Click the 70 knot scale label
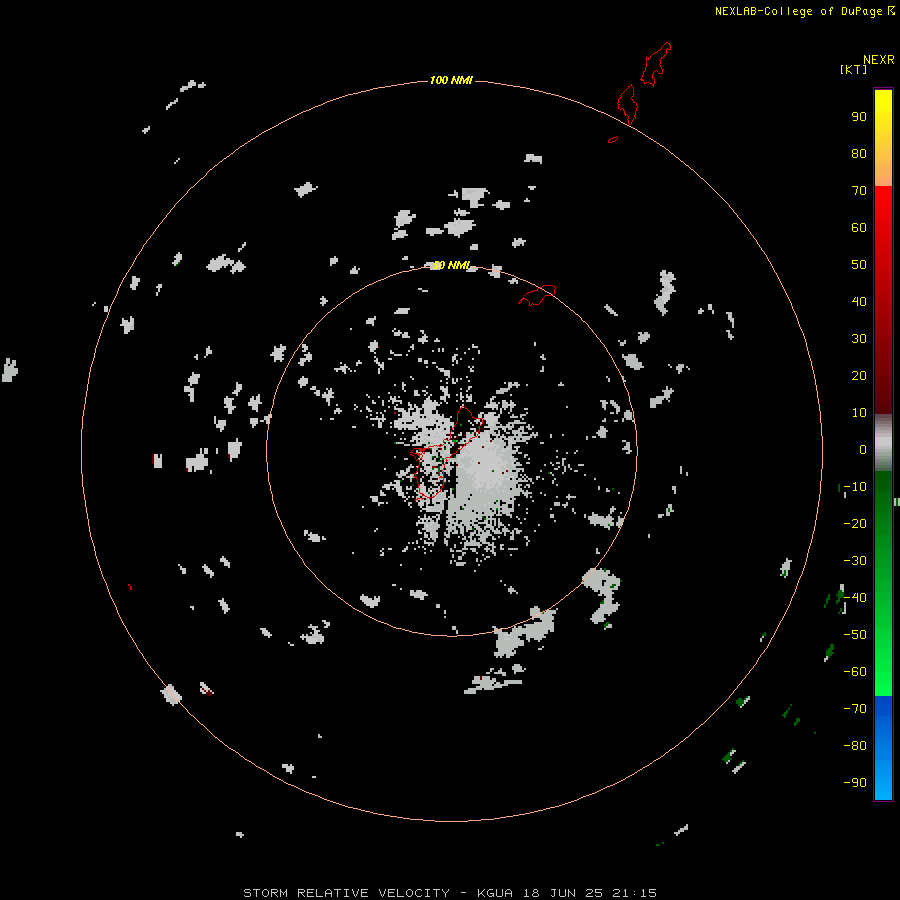 coord(859,190)
